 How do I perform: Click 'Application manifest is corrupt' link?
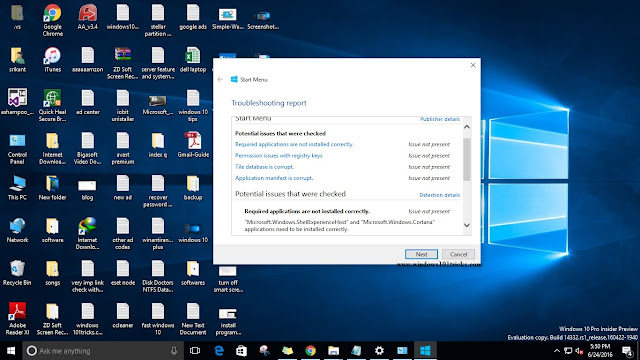[x=274, y=178]
